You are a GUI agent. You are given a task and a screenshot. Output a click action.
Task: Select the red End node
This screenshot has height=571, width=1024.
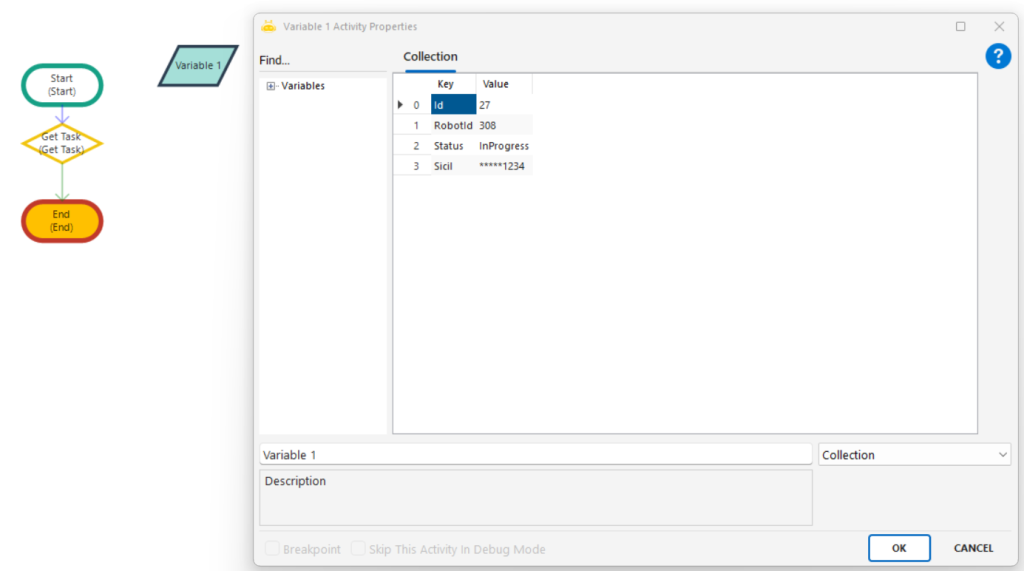coord(62,221)
